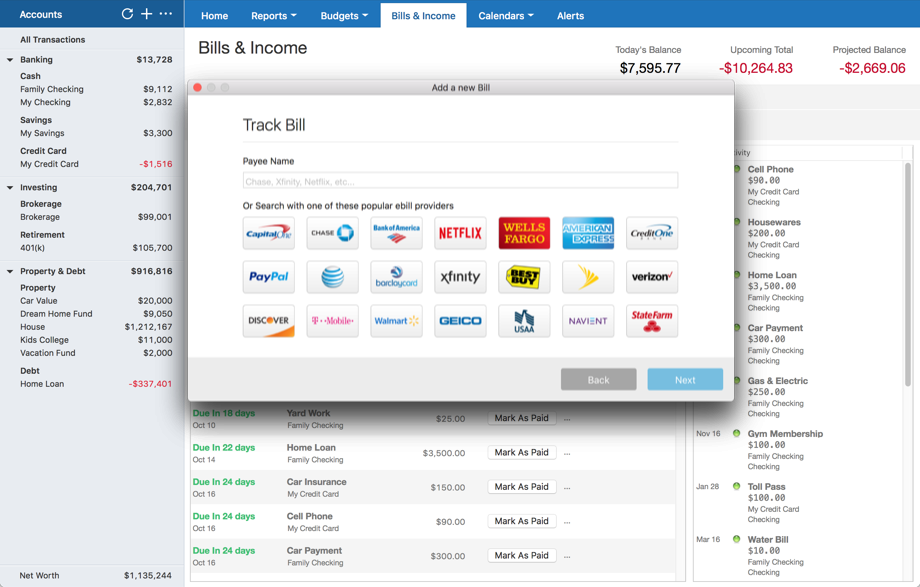Open the sidebar more options ellipsis
Screen dimensions: 920x587
point(166,14)
